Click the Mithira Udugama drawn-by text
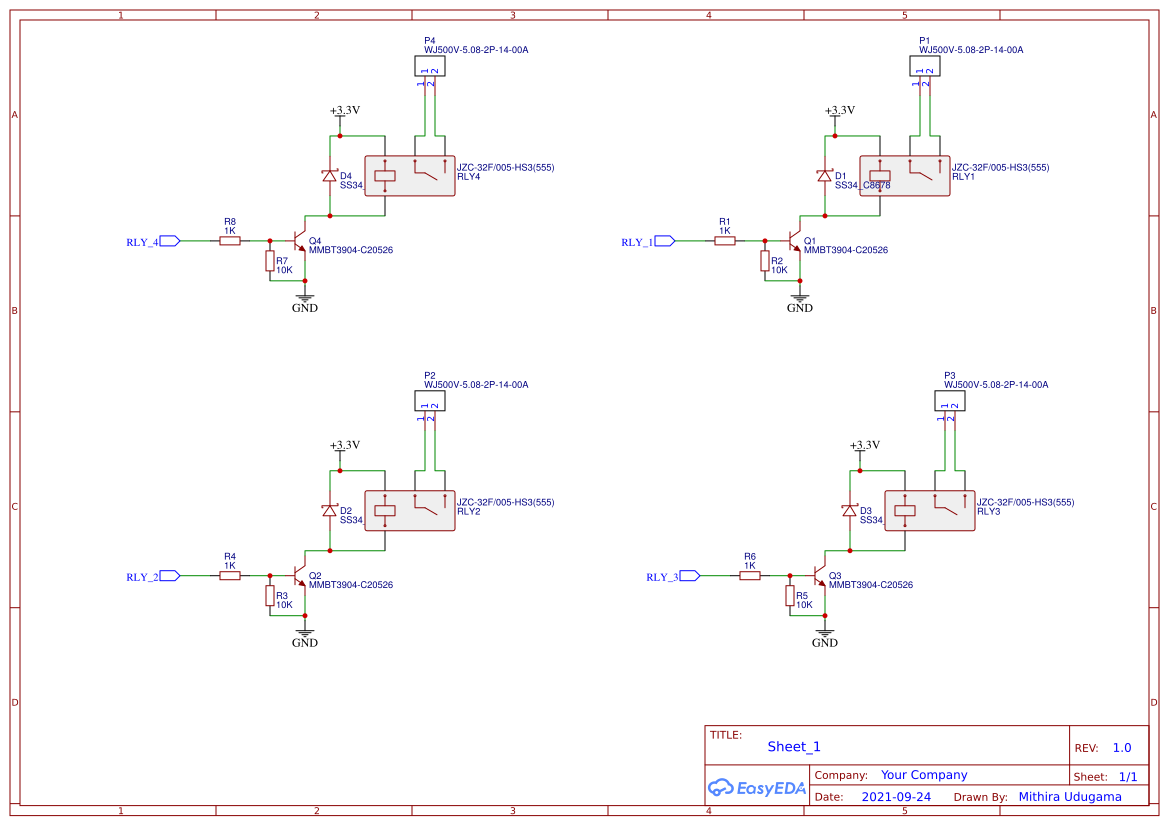The height and width of the screenshot is (826, 1169). click(1070, 796)
